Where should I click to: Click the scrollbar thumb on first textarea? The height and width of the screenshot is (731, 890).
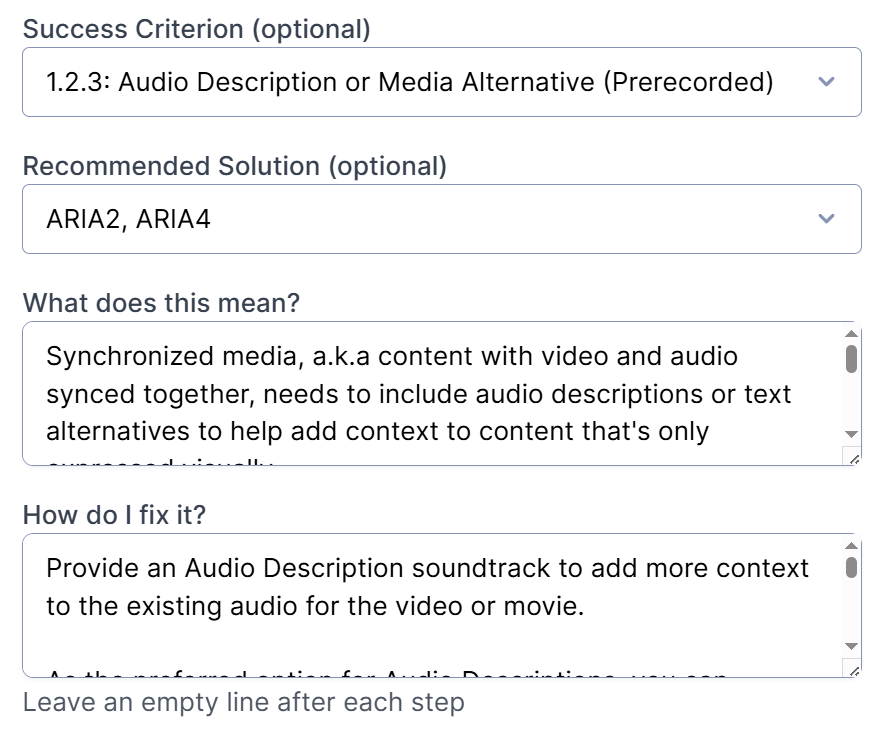pyautogui.click(x=850, y=356)
